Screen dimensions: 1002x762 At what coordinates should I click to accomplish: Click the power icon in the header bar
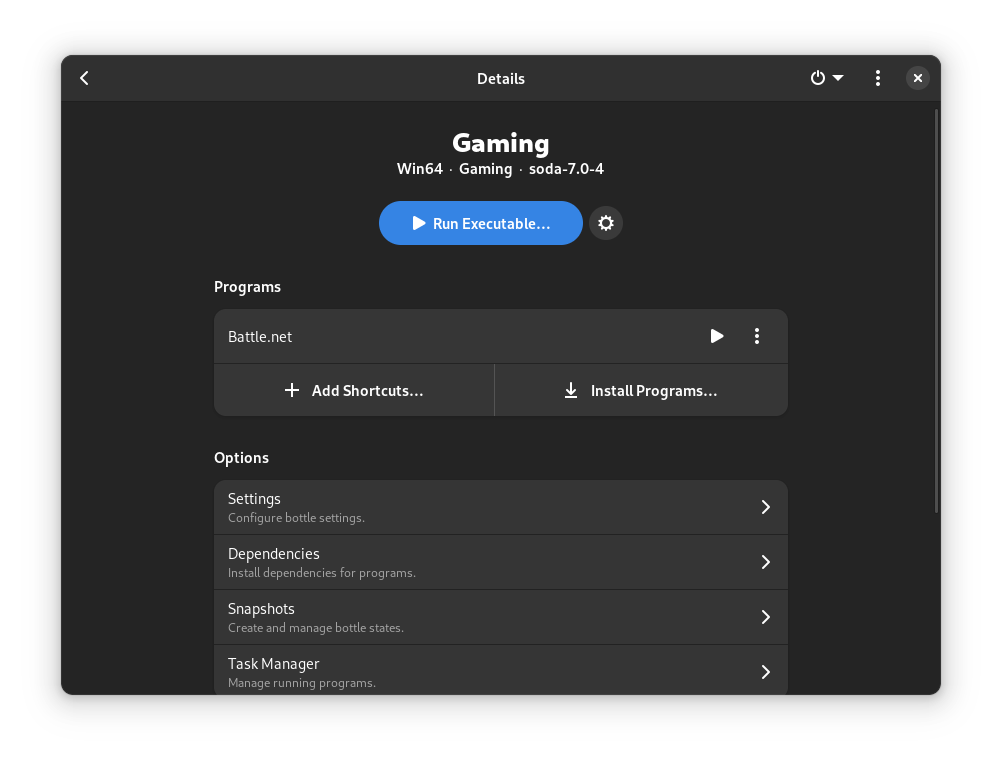pyautogui.click(x=818, y=77)
